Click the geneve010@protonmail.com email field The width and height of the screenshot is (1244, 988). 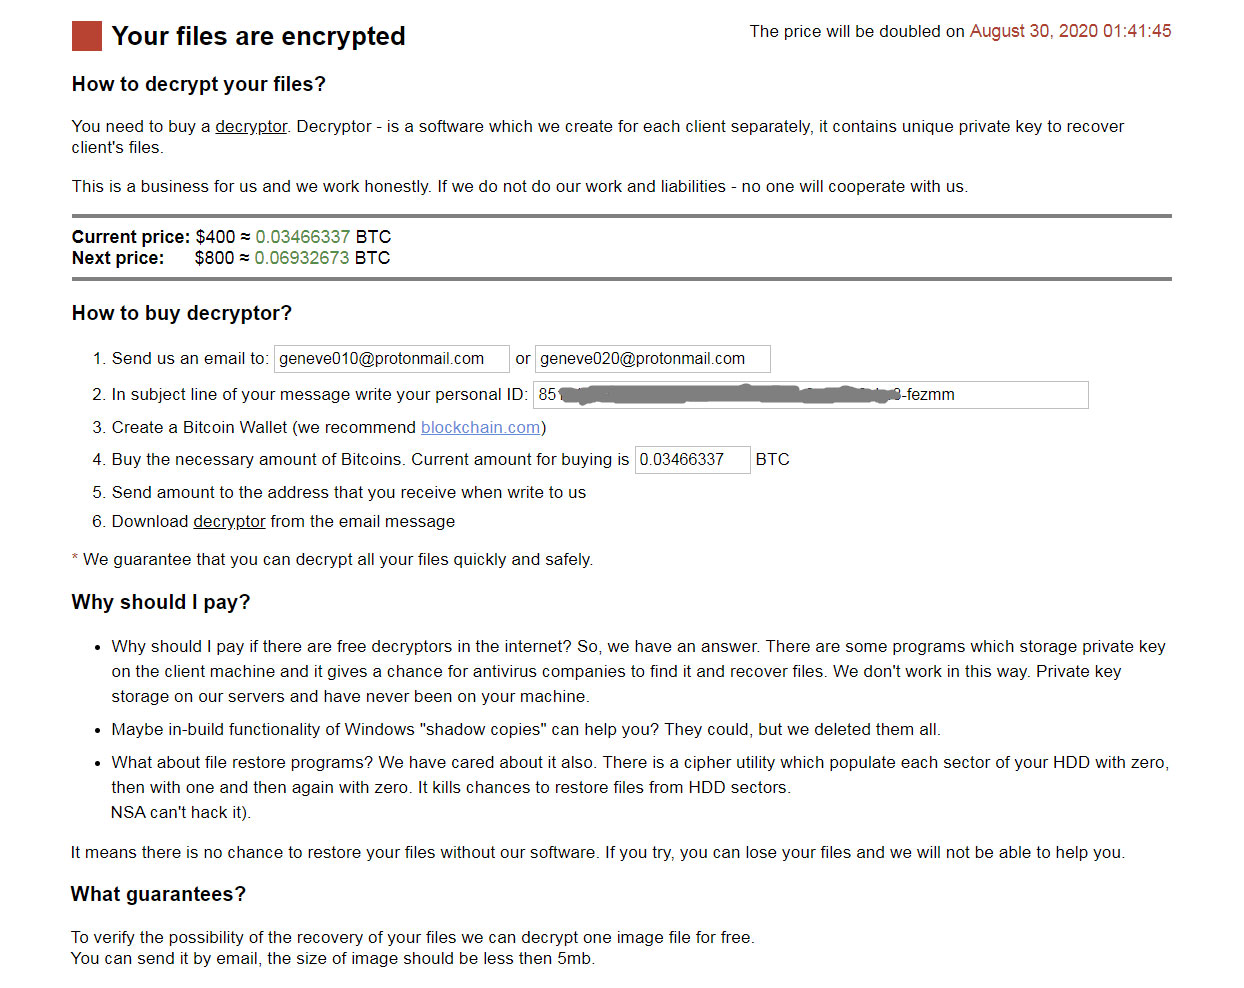click(x=392, y=359)
